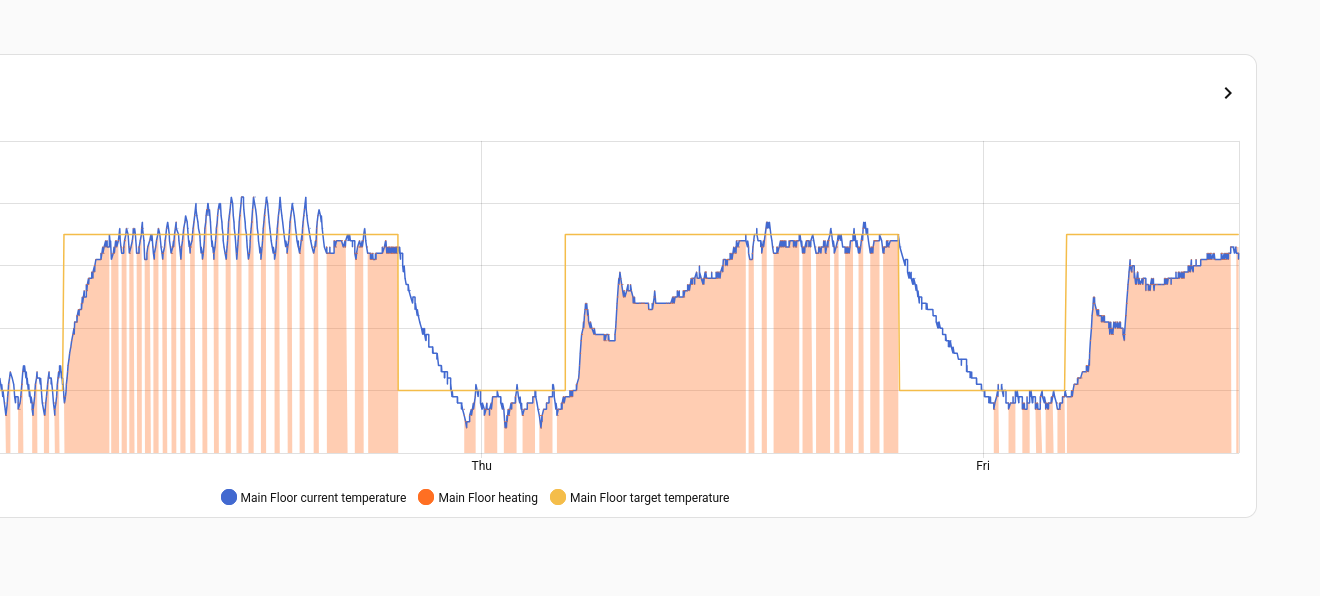This screenshot has width=1320, height=596.
Task: Click the yellow target temperature legend dot
Action: (x=558, y=498)
